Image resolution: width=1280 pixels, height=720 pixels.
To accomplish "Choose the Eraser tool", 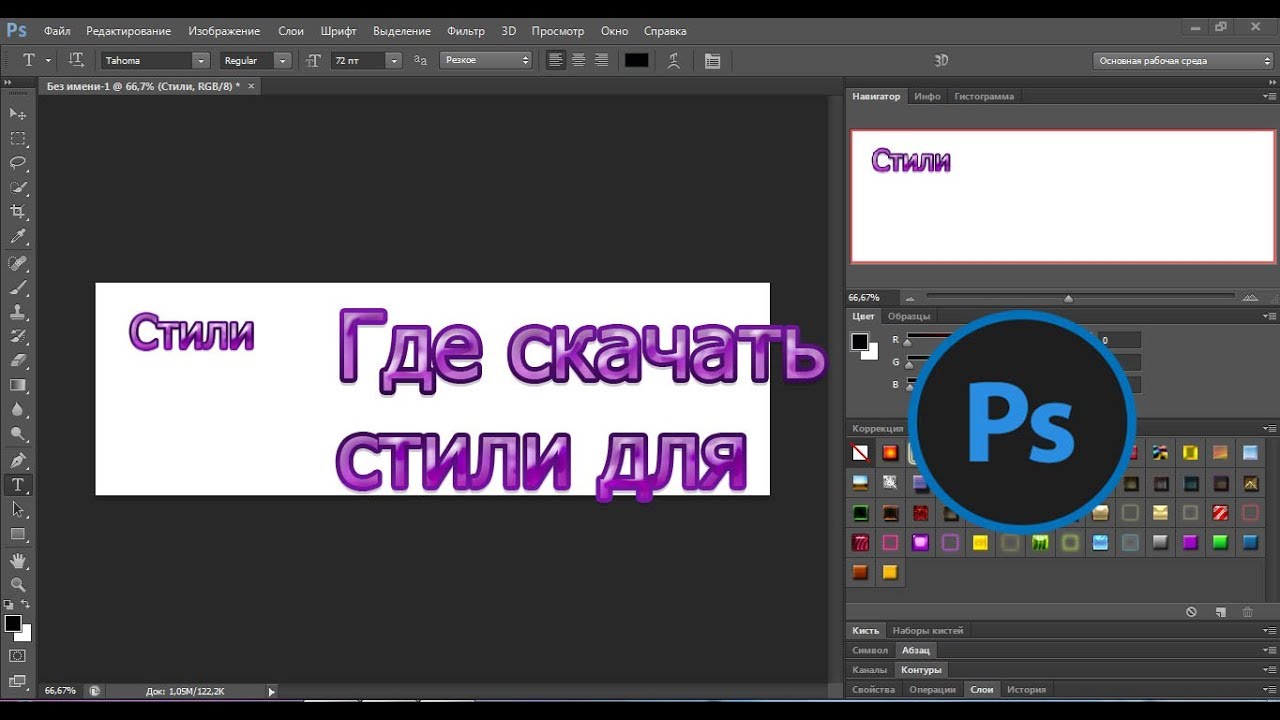I will pyautogui.click(x=18, y=360).
